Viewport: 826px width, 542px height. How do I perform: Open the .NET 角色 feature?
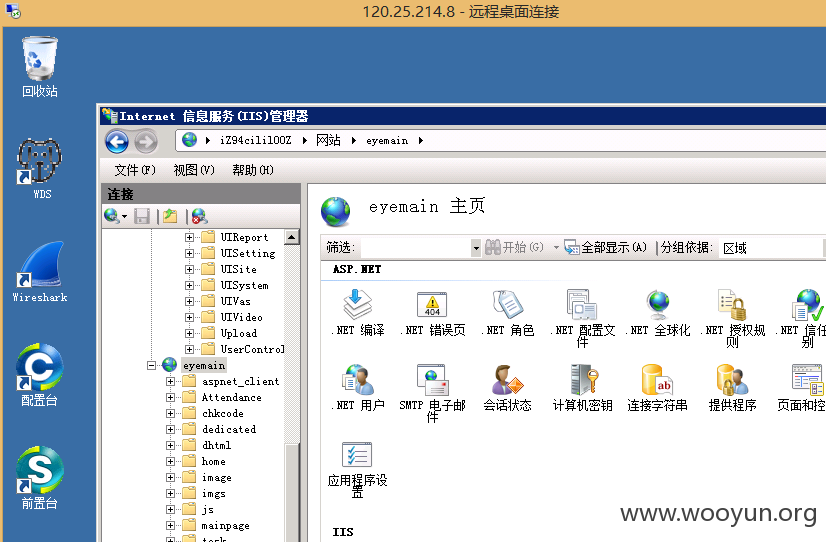507,313
